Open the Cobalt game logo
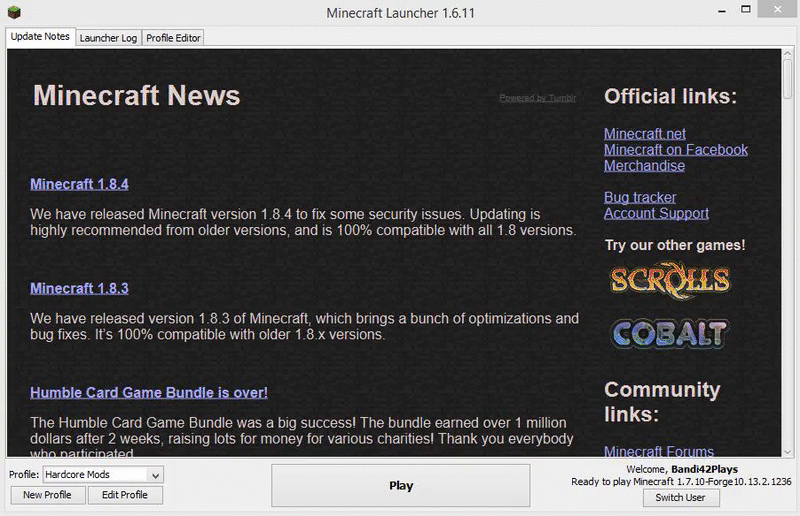The image size is (800, 516). point(670,334)
